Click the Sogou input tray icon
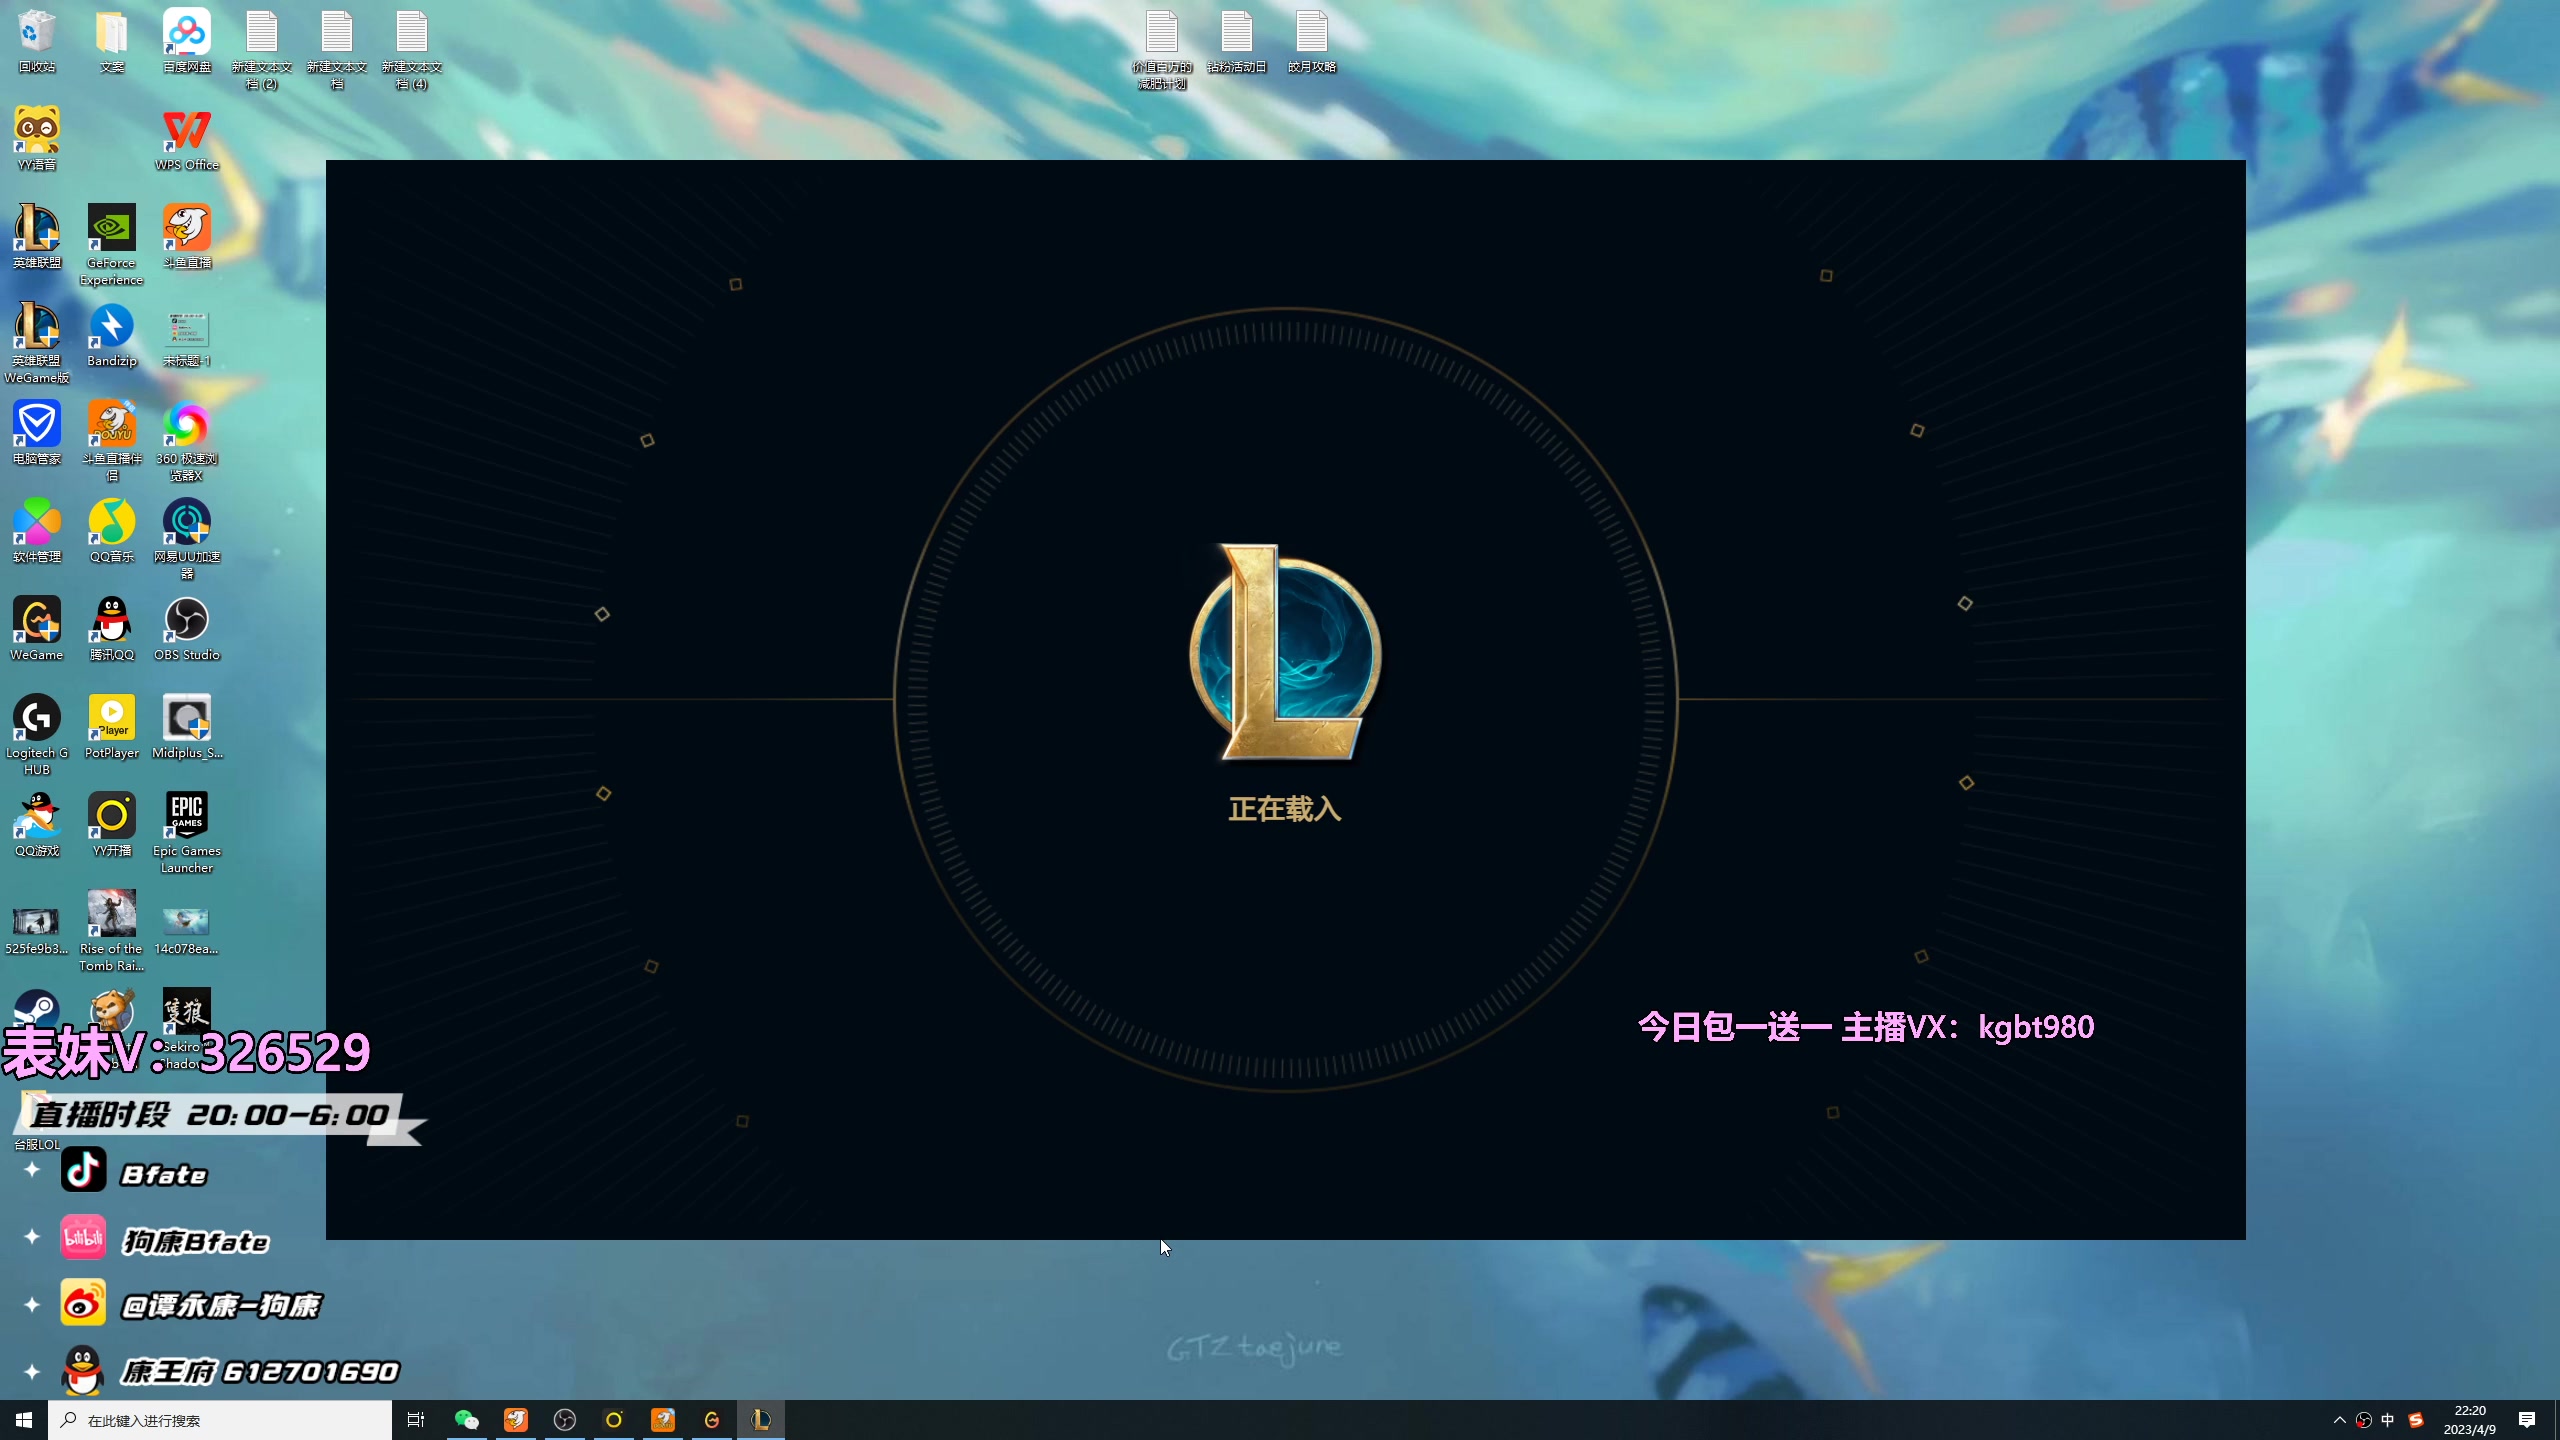Image resolution: width=2560 pixels, height=1440 pixels. coord(2415,1419)
